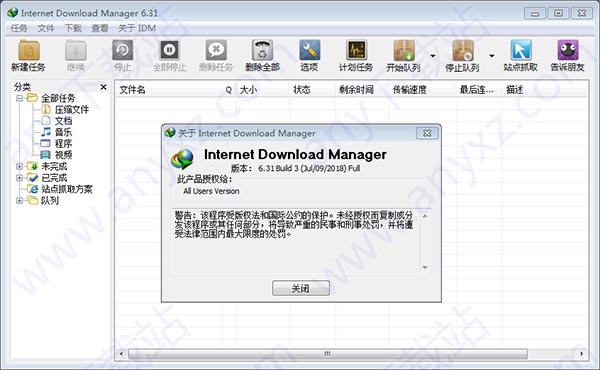Screen dimensions: 600x370
Task: Select 已完成 category
Action: pos(47,178)
